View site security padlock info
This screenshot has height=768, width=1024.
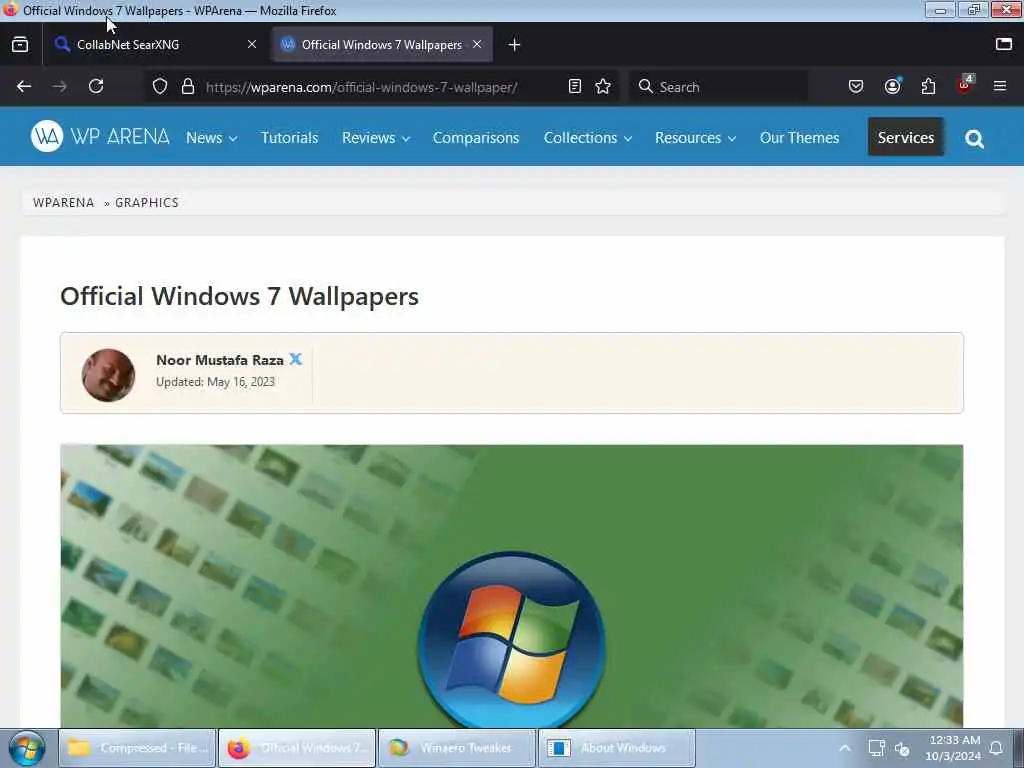pos(188,87)
